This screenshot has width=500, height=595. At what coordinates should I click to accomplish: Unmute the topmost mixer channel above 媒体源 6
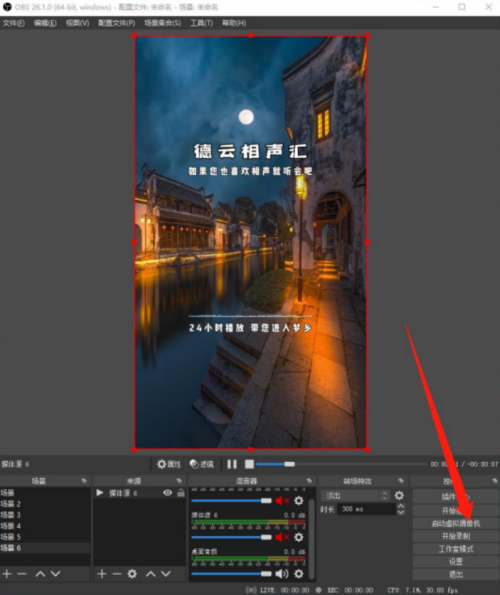tap(282, 501)
